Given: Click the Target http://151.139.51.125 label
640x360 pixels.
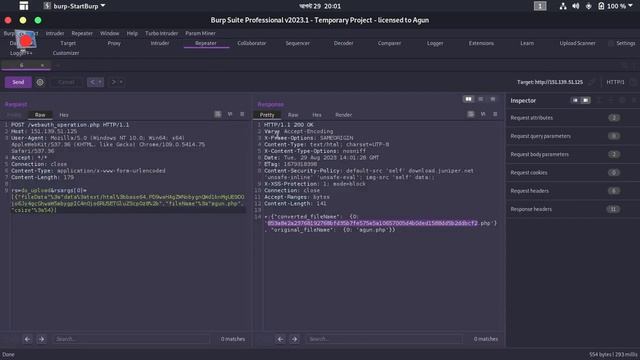Looking at the screenshot, I should (550, 82).
